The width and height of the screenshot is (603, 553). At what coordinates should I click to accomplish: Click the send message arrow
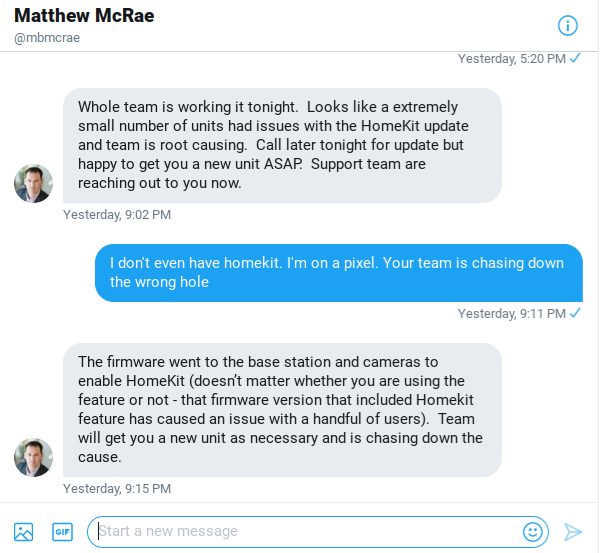click(x=573, y=532)
